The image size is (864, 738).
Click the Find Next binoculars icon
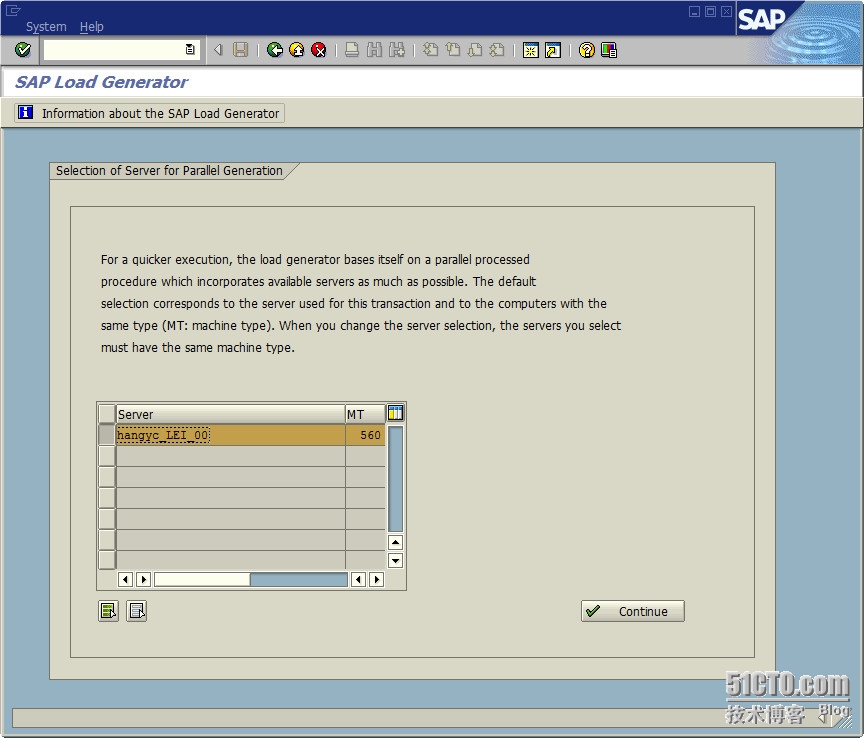(397, 50)
